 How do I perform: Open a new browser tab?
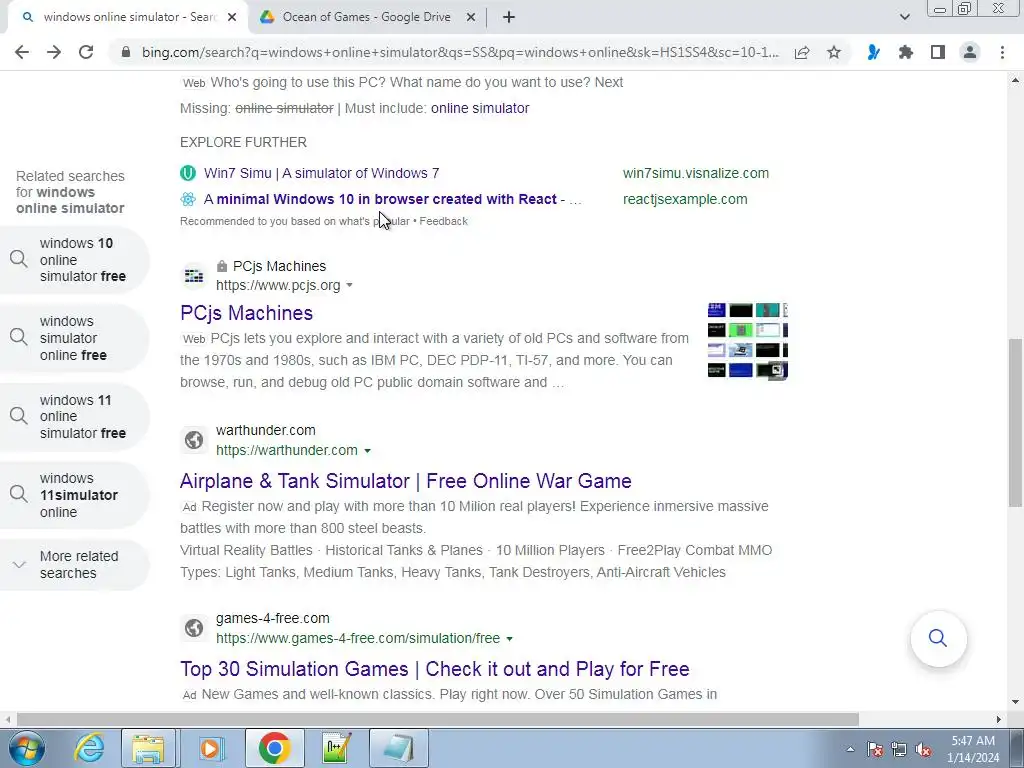509,17
